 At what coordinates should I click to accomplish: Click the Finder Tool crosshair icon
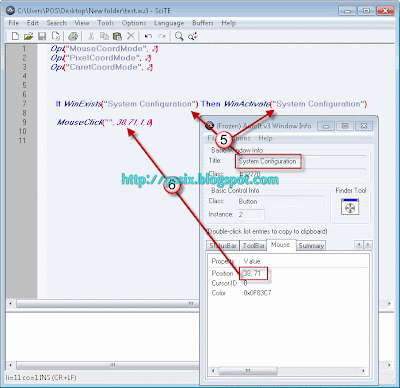[350, 207]
